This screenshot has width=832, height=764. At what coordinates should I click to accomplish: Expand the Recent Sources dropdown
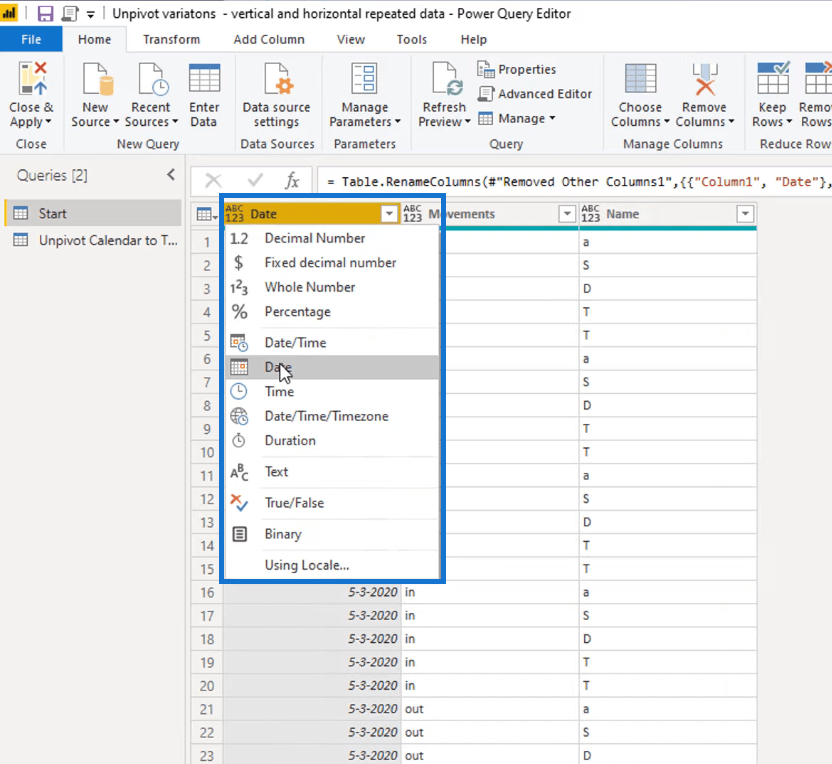coord(175,122)
